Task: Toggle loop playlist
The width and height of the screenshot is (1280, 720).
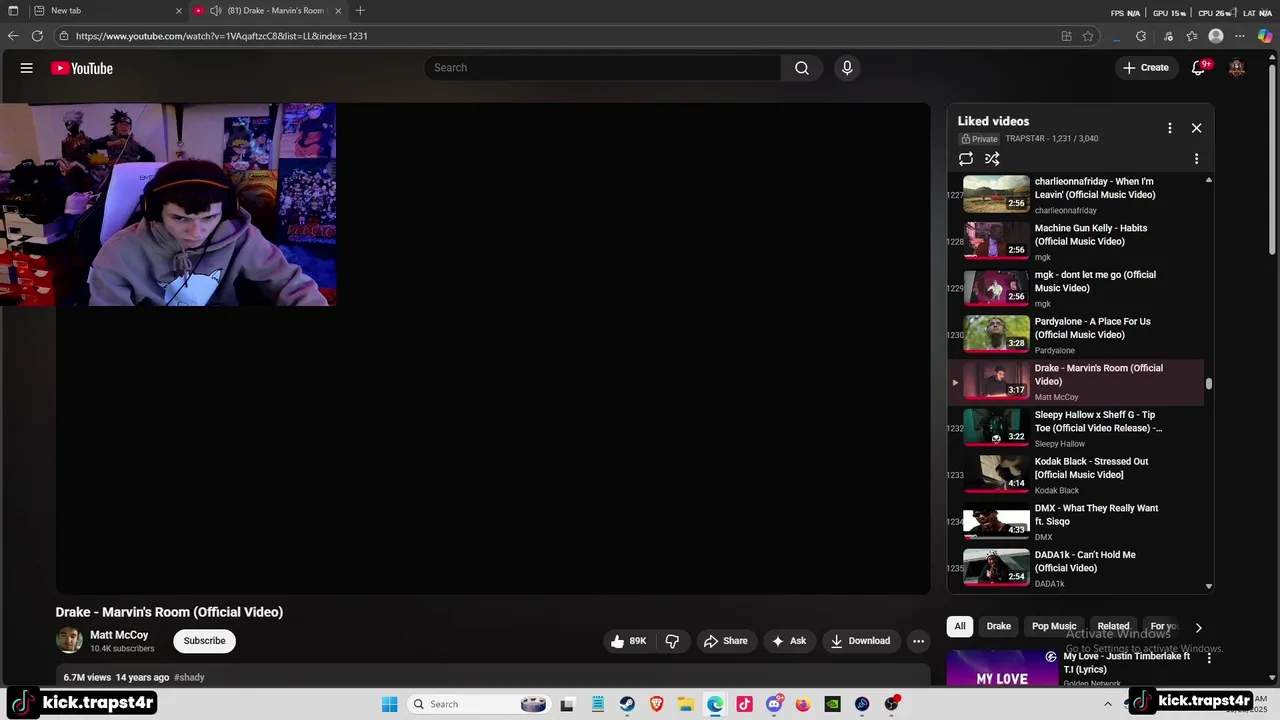Action: coord(966,159)
